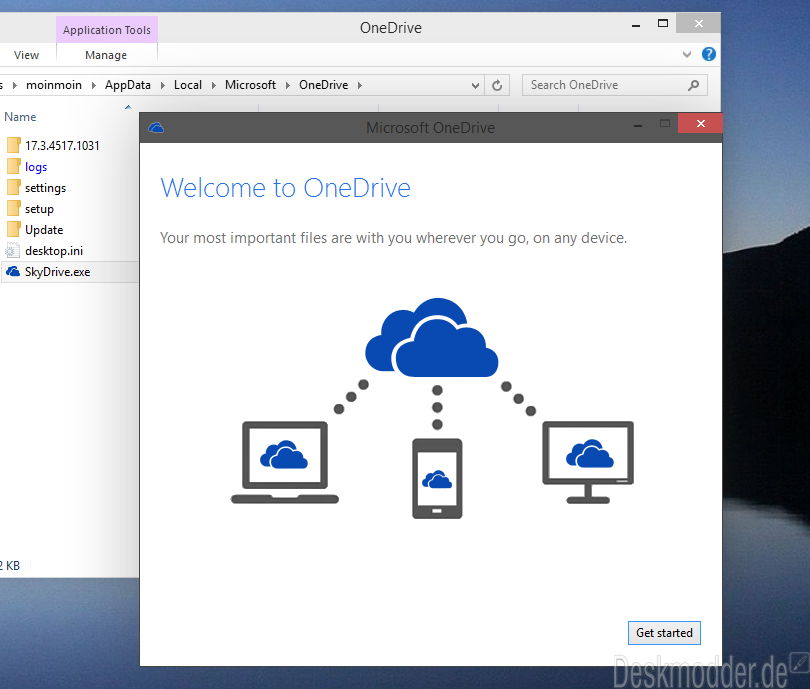Navigate to Local in address bar
The image size is (810, 689).
[x=188, y=85]
